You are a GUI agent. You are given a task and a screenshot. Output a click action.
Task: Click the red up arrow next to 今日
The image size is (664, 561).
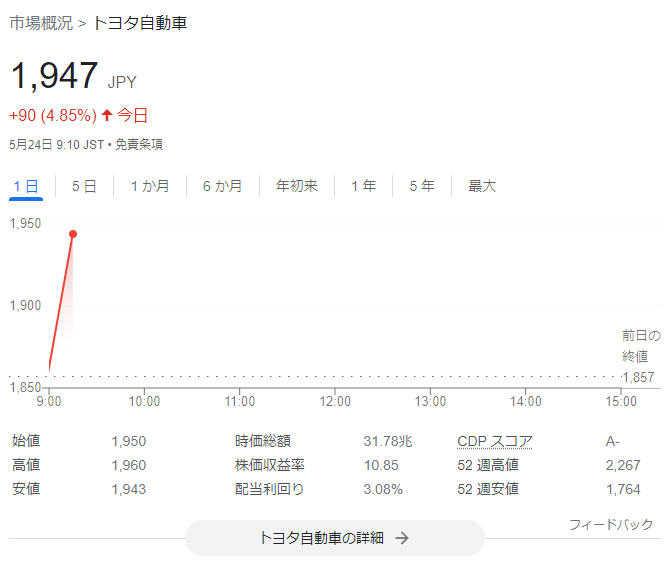pos(107,115)
